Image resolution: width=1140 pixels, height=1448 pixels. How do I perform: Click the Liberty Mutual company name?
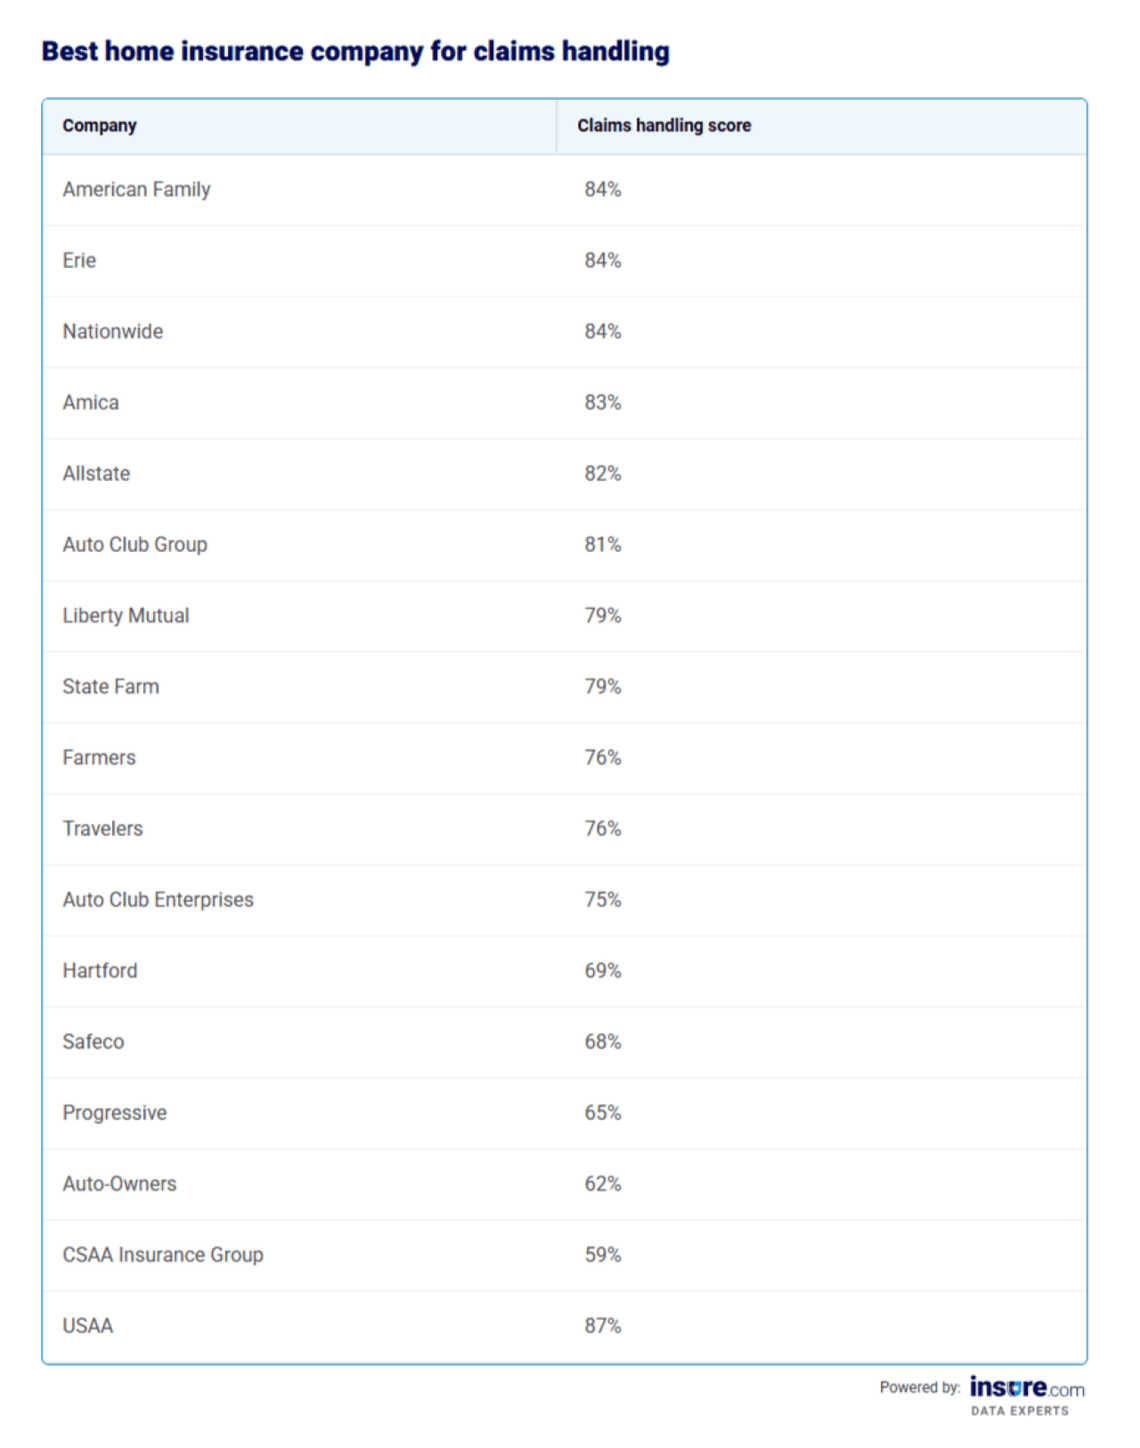click(x=126, y=616)
